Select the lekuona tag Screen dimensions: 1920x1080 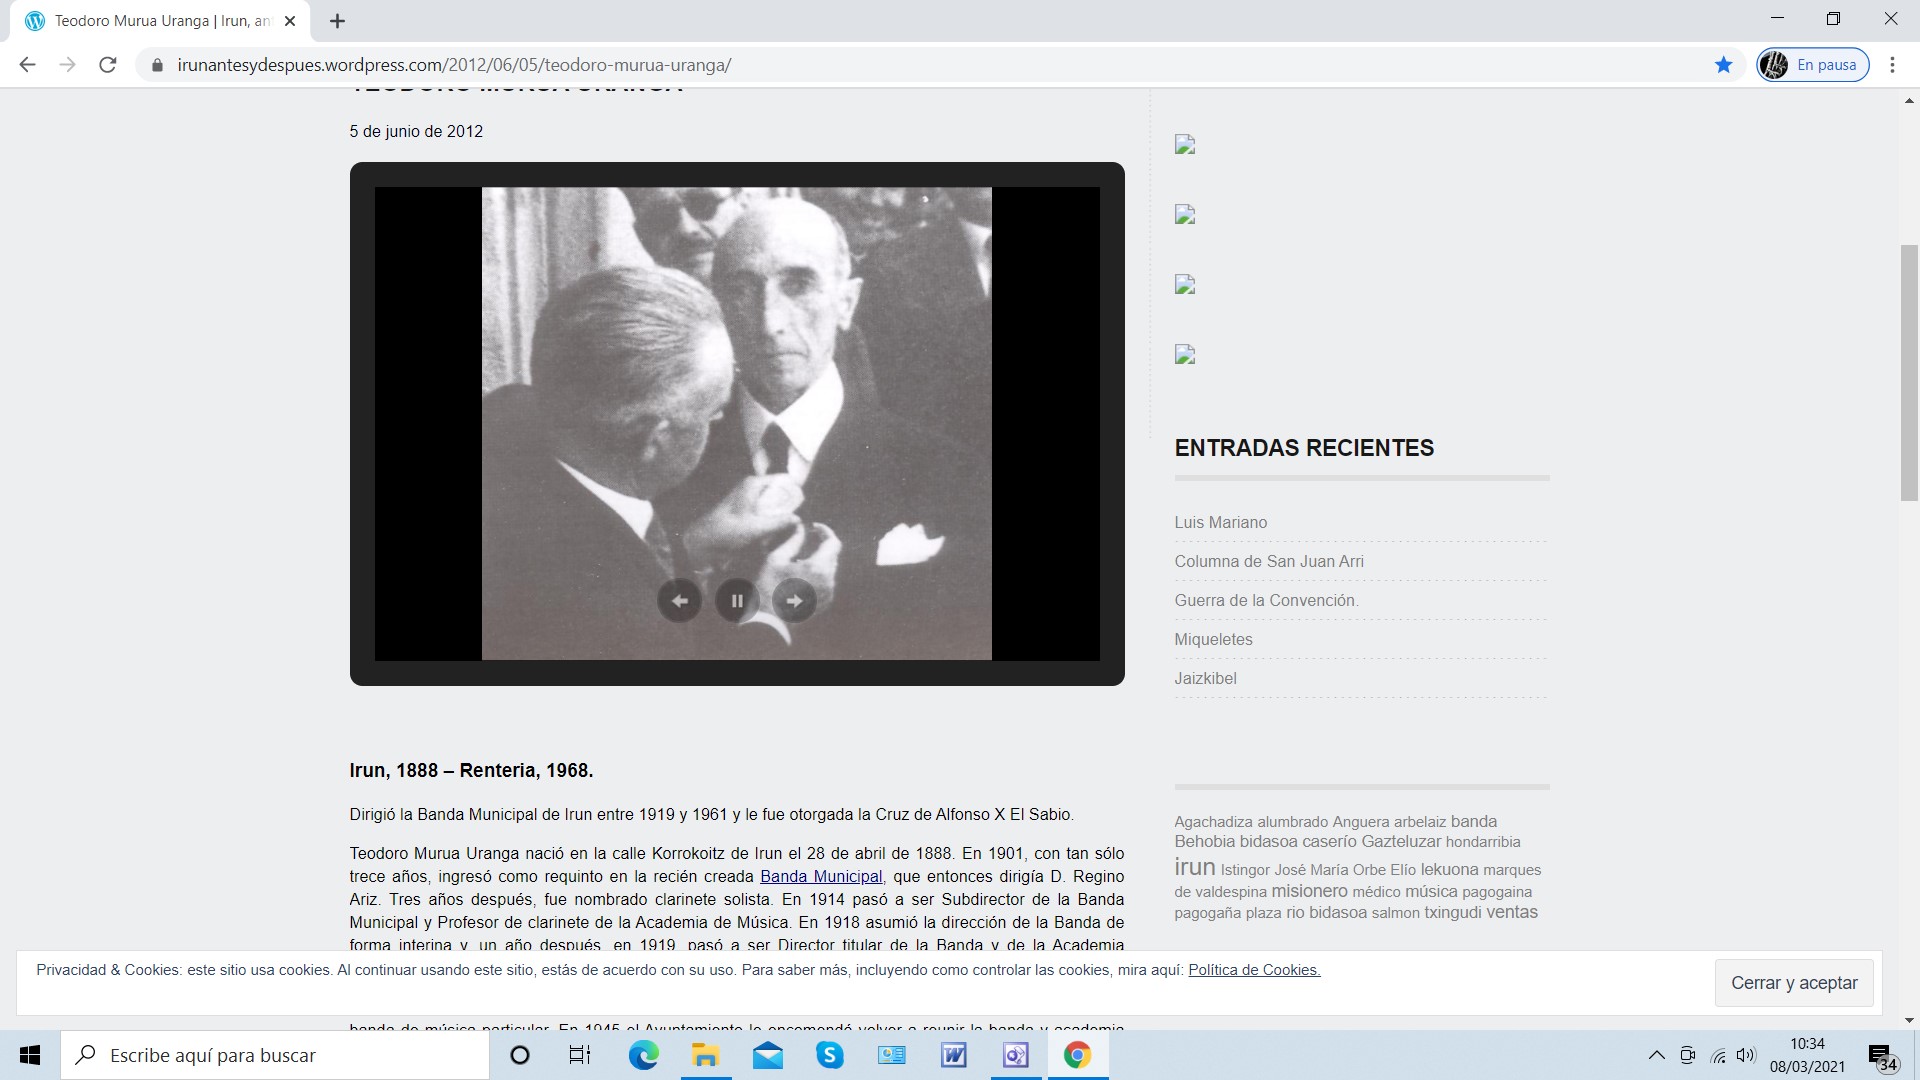[x=1449, y=870]
